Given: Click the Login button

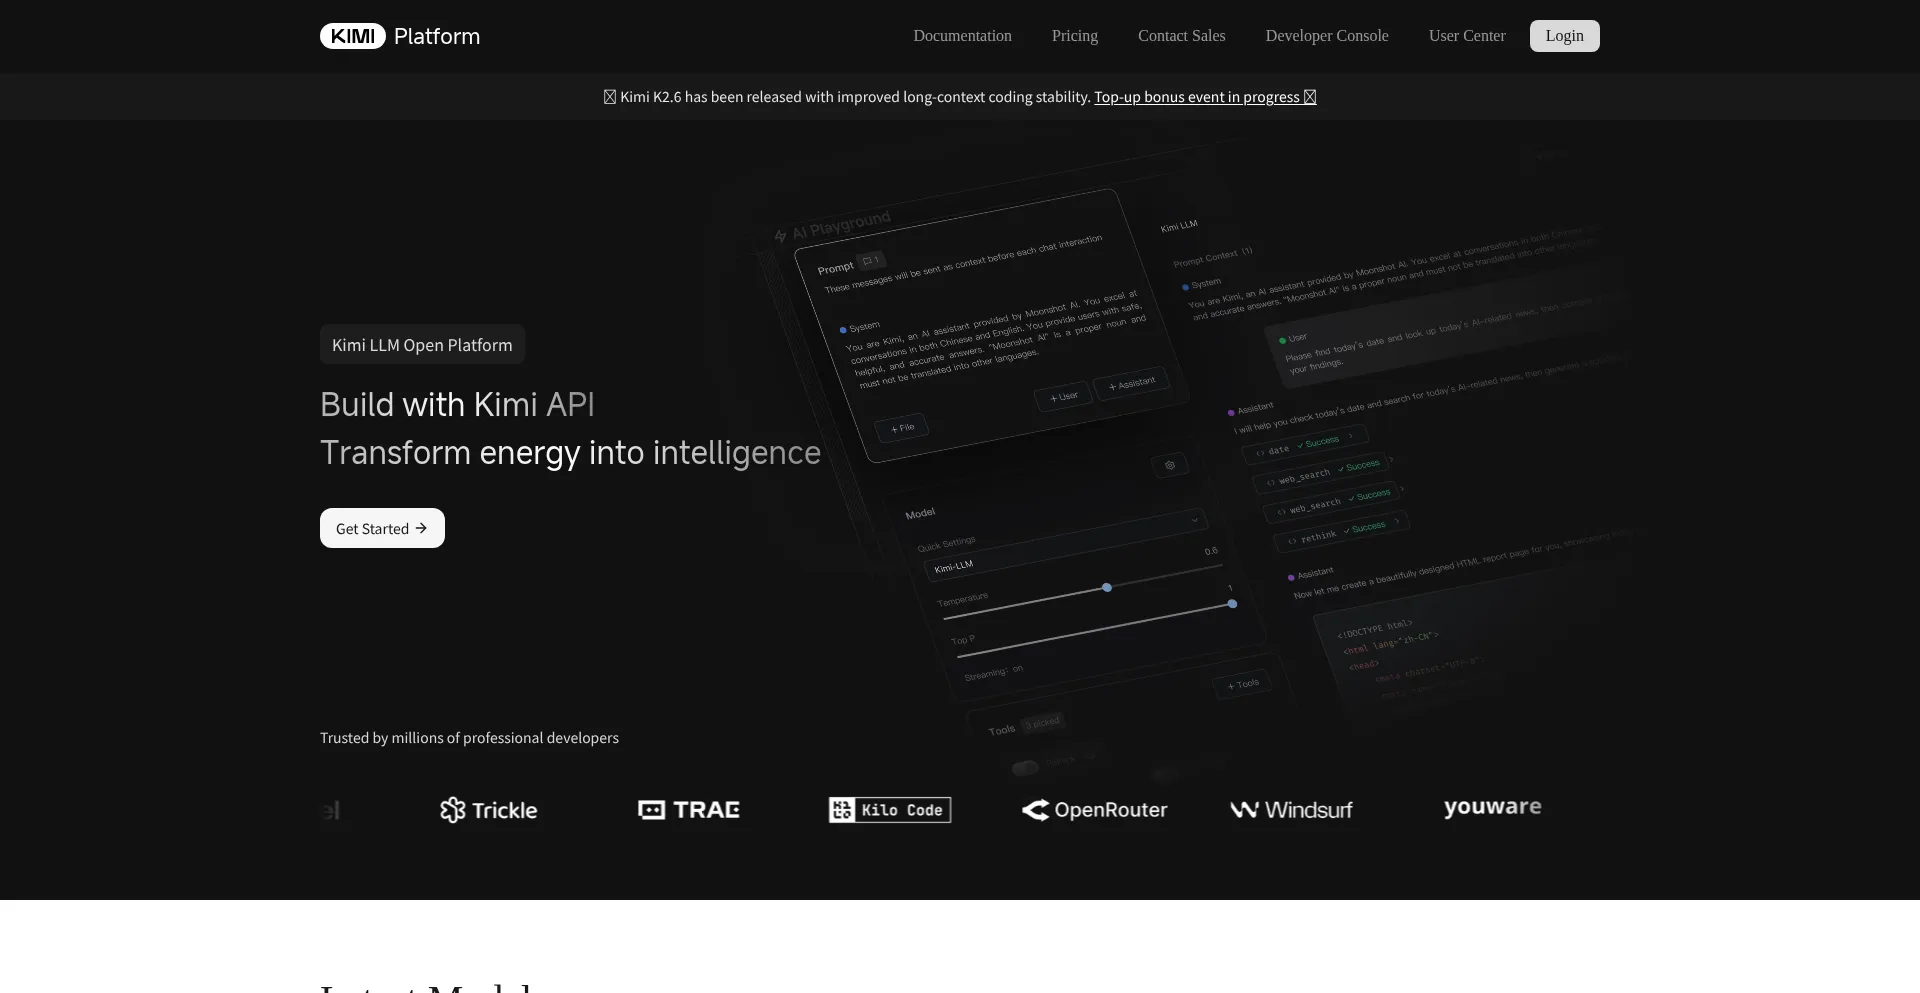Looking at the screenshot, I should (x=1564, y=36).
